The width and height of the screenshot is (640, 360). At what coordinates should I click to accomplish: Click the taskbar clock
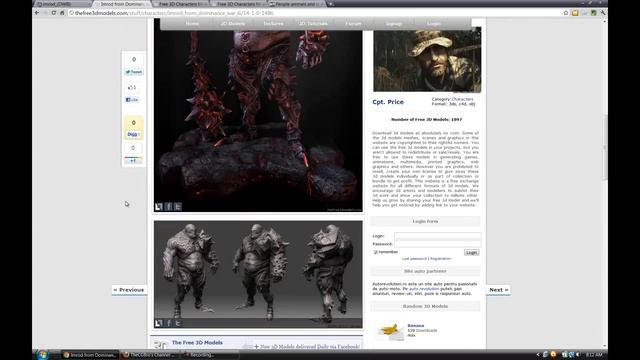pyautogui.click(x=594, y=355)
